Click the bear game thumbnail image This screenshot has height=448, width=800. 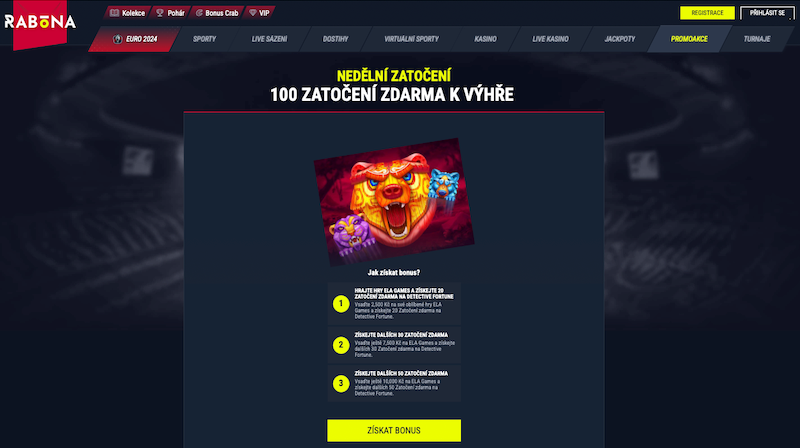(x=394, y=202)
